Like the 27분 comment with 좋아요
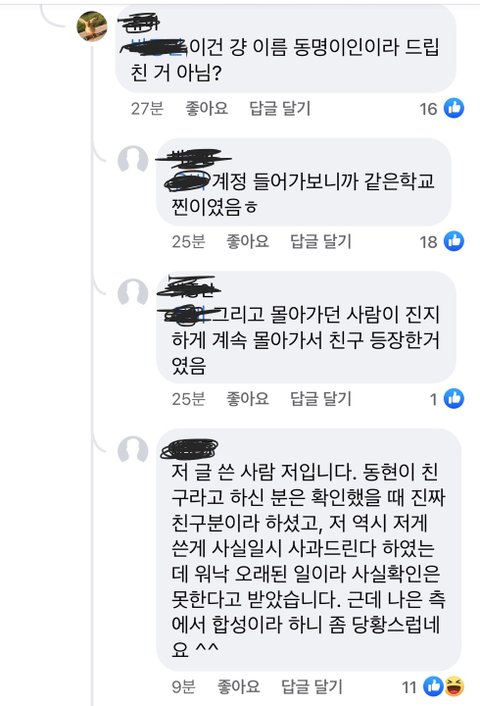 point(207,109)
